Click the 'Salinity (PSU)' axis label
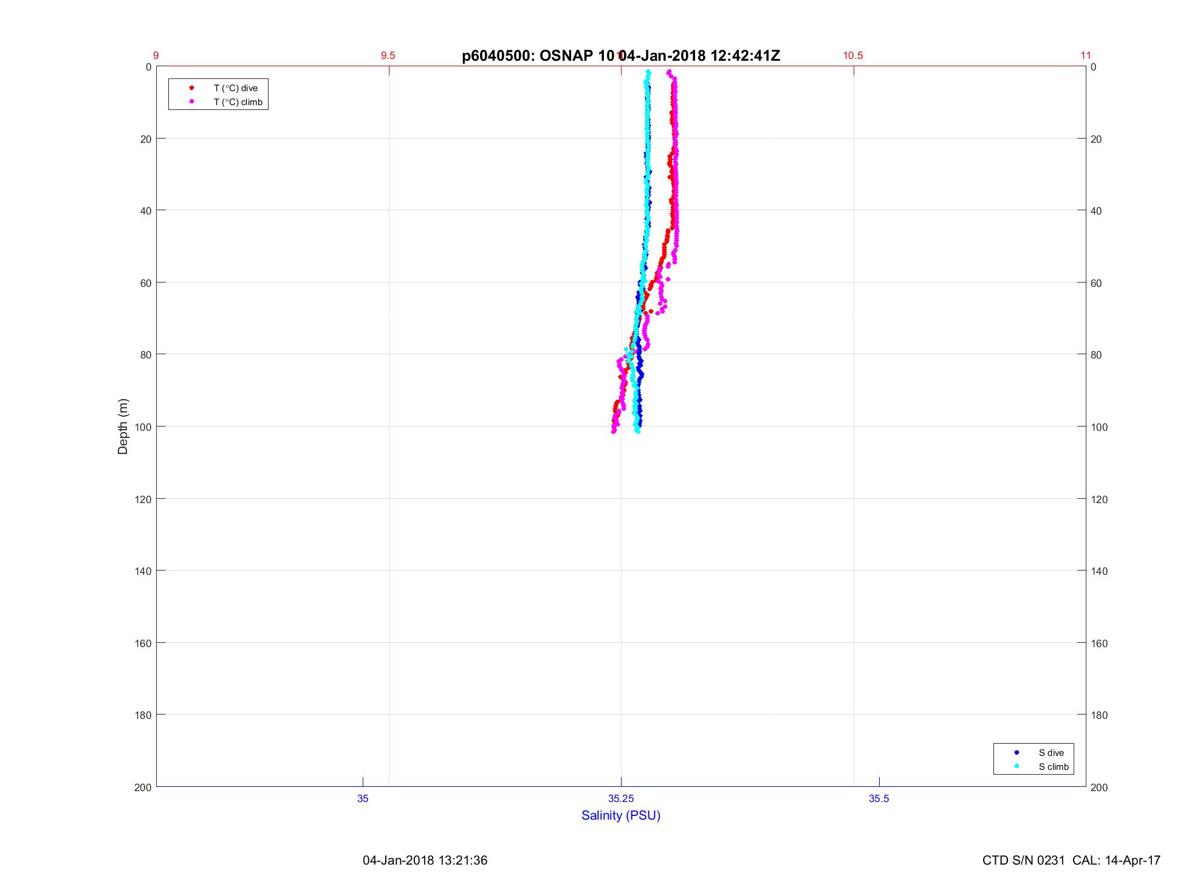The height and width of the screenshot is (885, 1200). (621, 816)
